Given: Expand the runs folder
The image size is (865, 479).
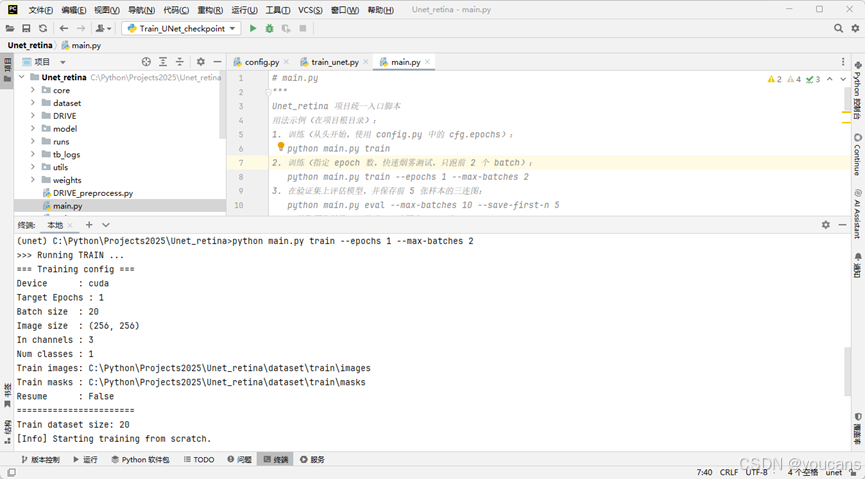Looking at the screenshot, I should (33, 141).
